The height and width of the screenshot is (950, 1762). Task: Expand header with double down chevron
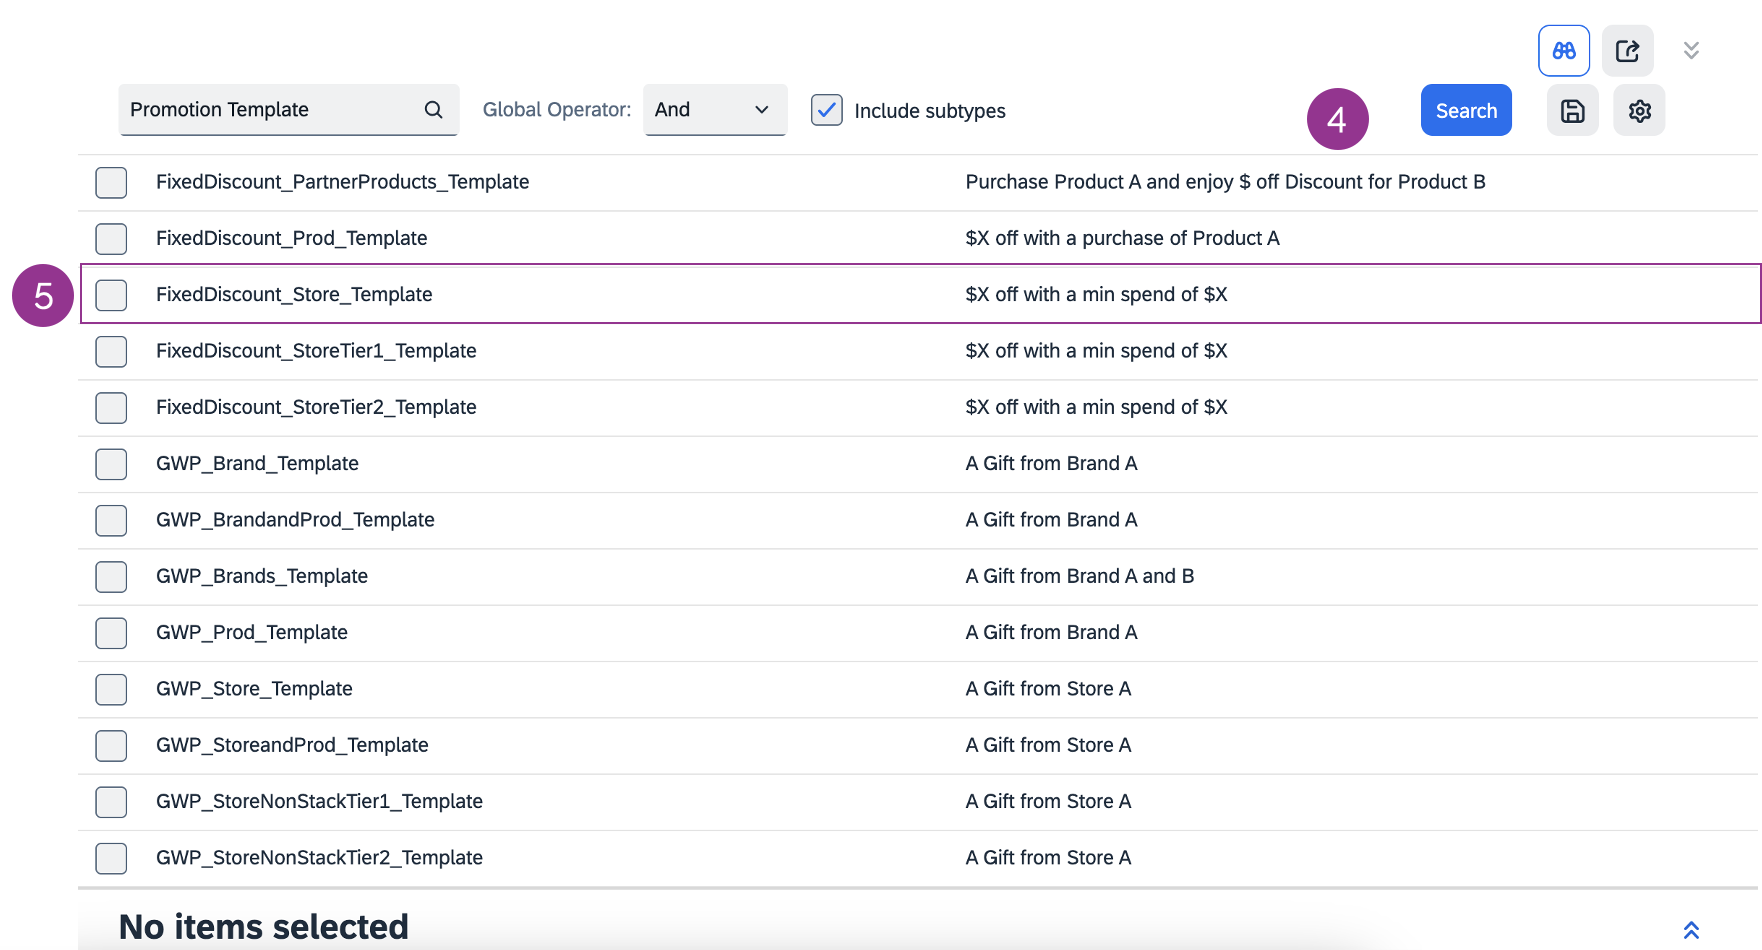tap(1691, 51)
